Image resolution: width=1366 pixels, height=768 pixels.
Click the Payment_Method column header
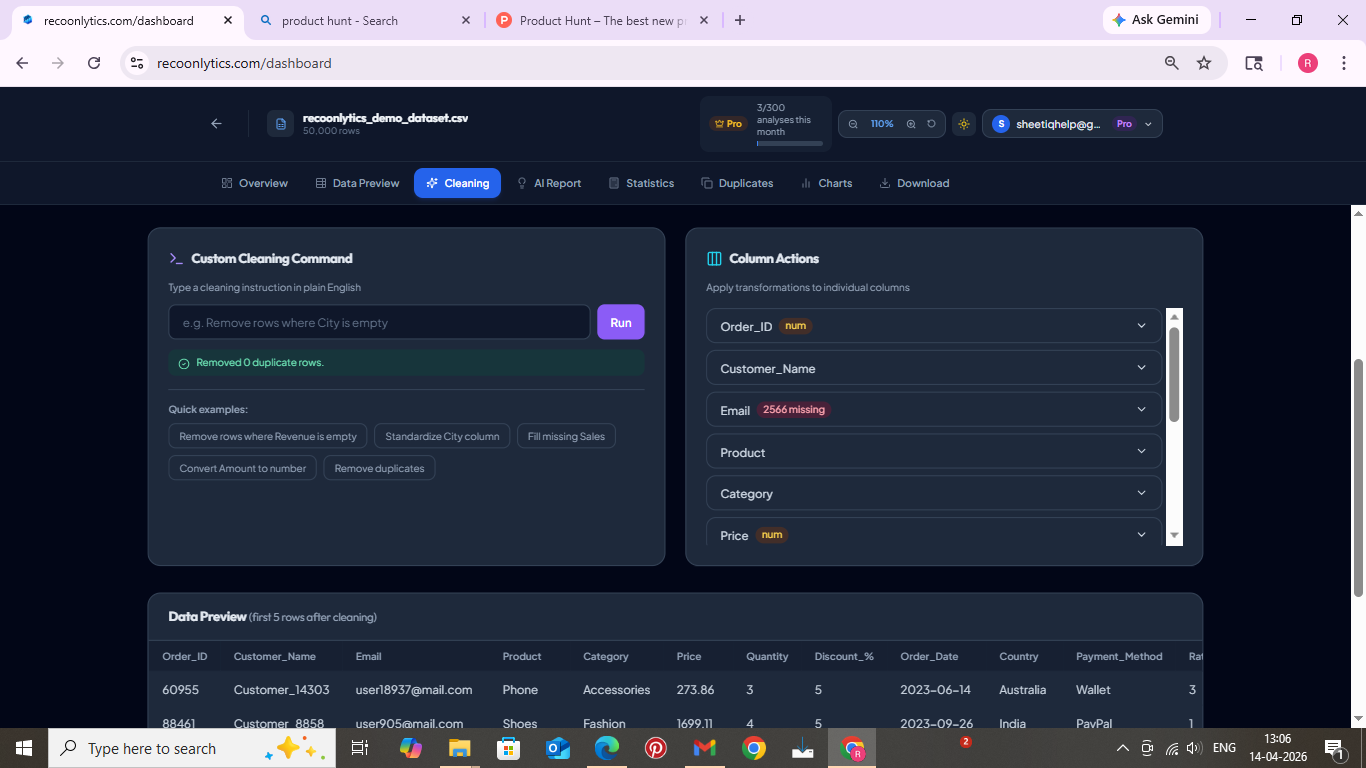(1119, 657)
